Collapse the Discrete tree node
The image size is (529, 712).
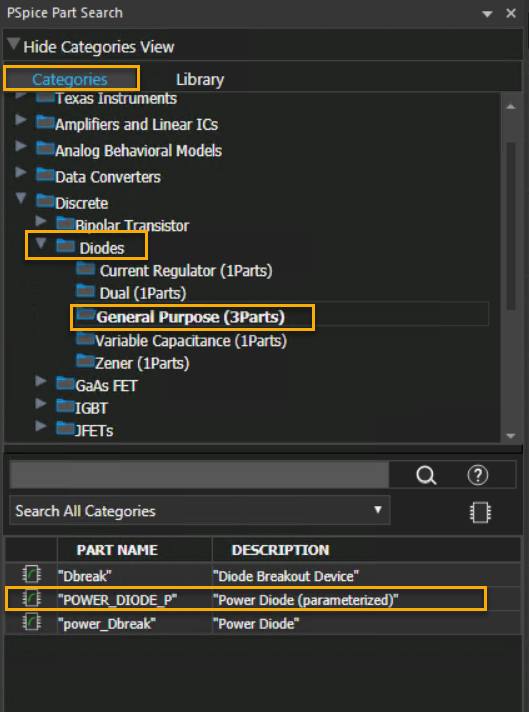20,198
